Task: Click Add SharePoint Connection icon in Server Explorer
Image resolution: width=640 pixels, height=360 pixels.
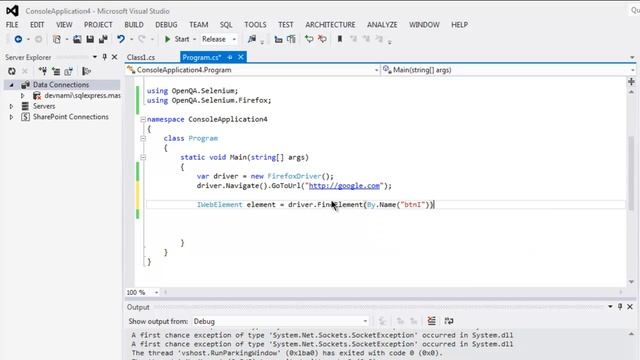Action: (x=68, y=71)
